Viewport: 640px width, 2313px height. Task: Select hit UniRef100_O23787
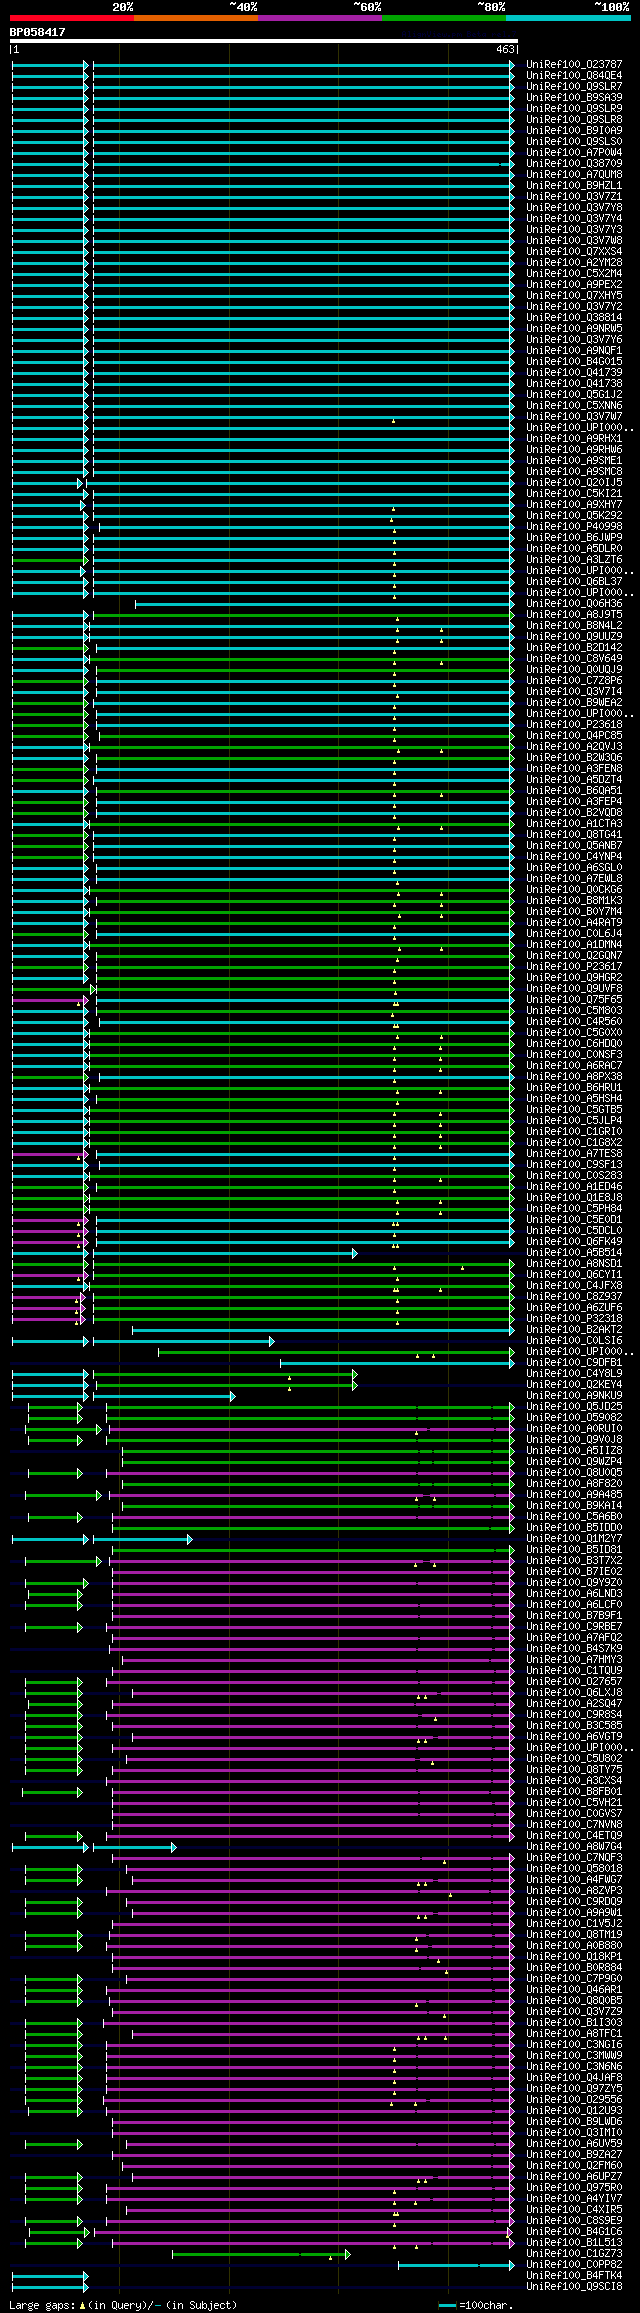(574, 64)
